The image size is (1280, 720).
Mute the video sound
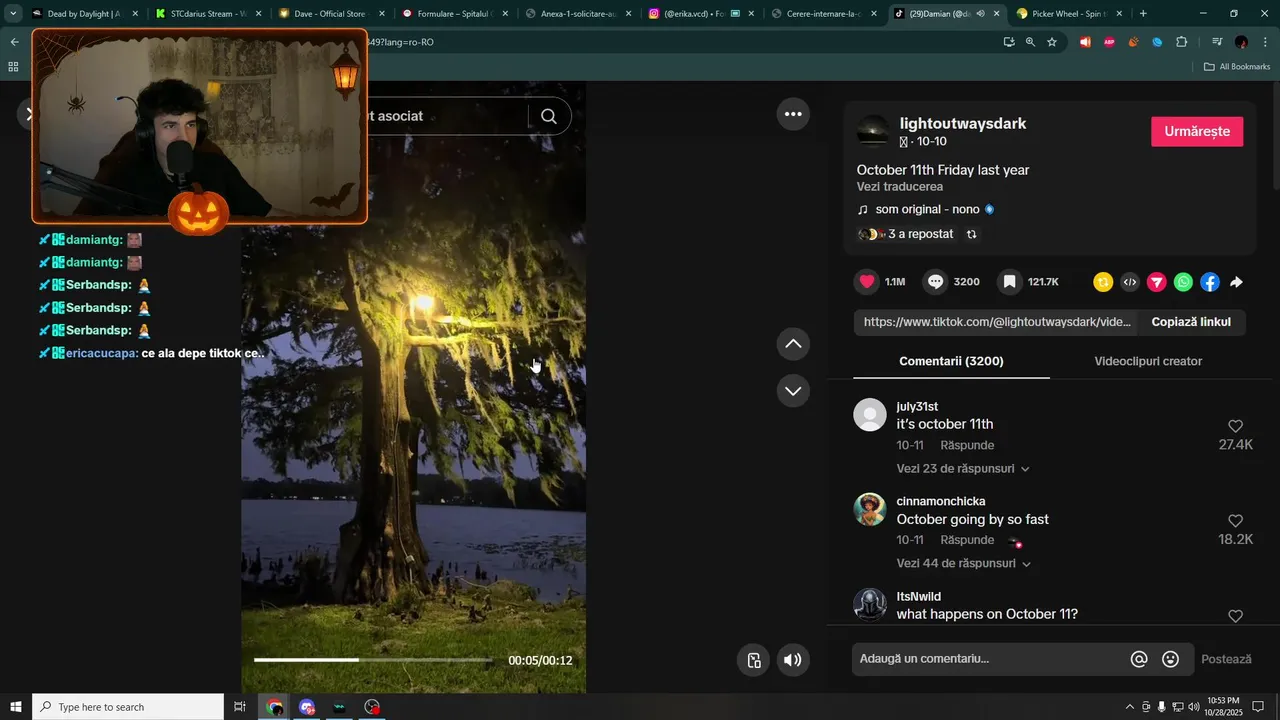[793, 660]
